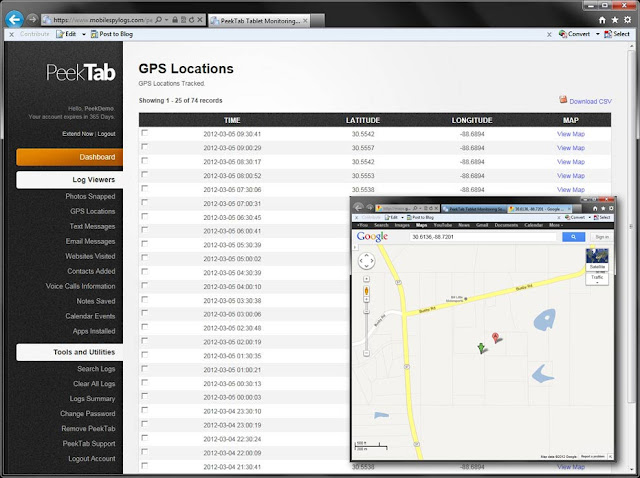Click the Extend Now link
This screenshot has height=478, width=640.
[x=78, y=133]
